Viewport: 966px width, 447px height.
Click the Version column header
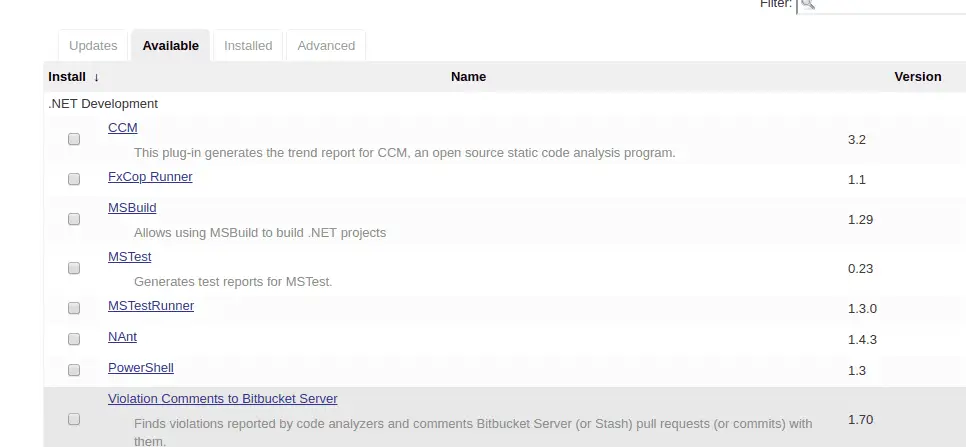917,77
